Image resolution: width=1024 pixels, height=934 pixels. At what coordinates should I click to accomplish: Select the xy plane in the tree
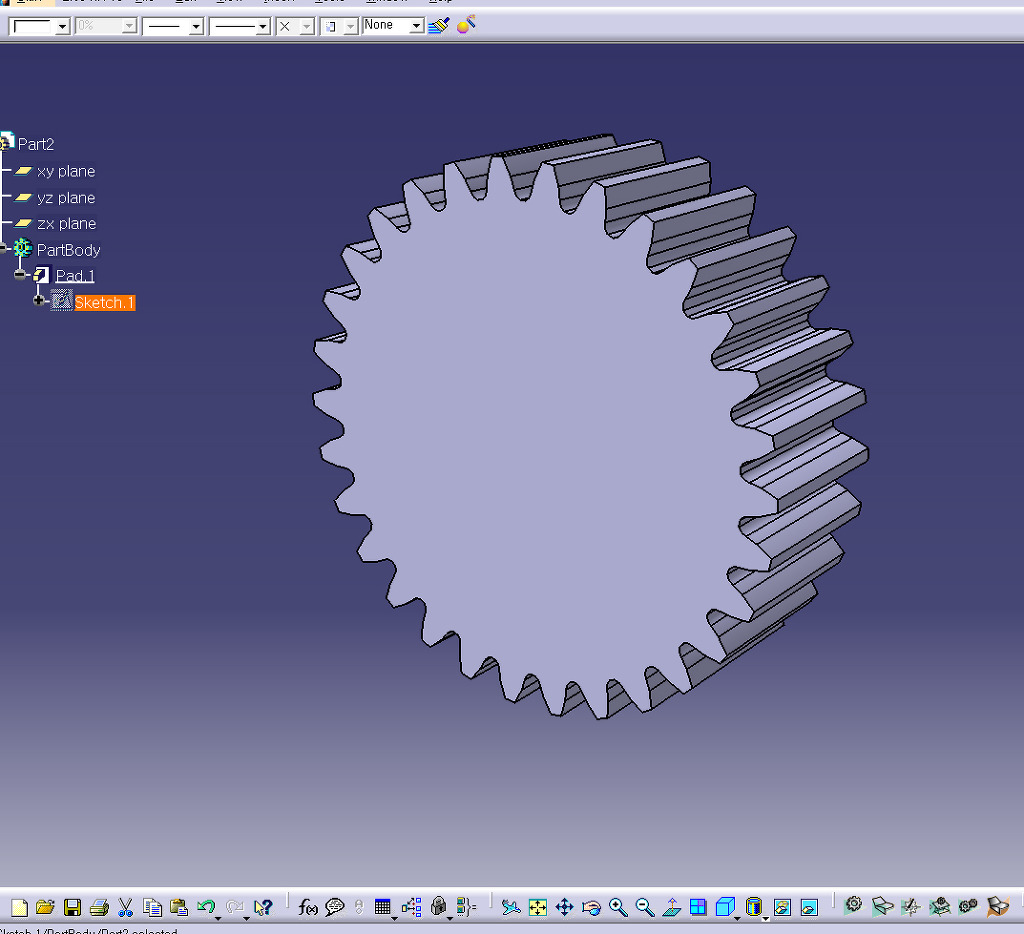point(65,171)
